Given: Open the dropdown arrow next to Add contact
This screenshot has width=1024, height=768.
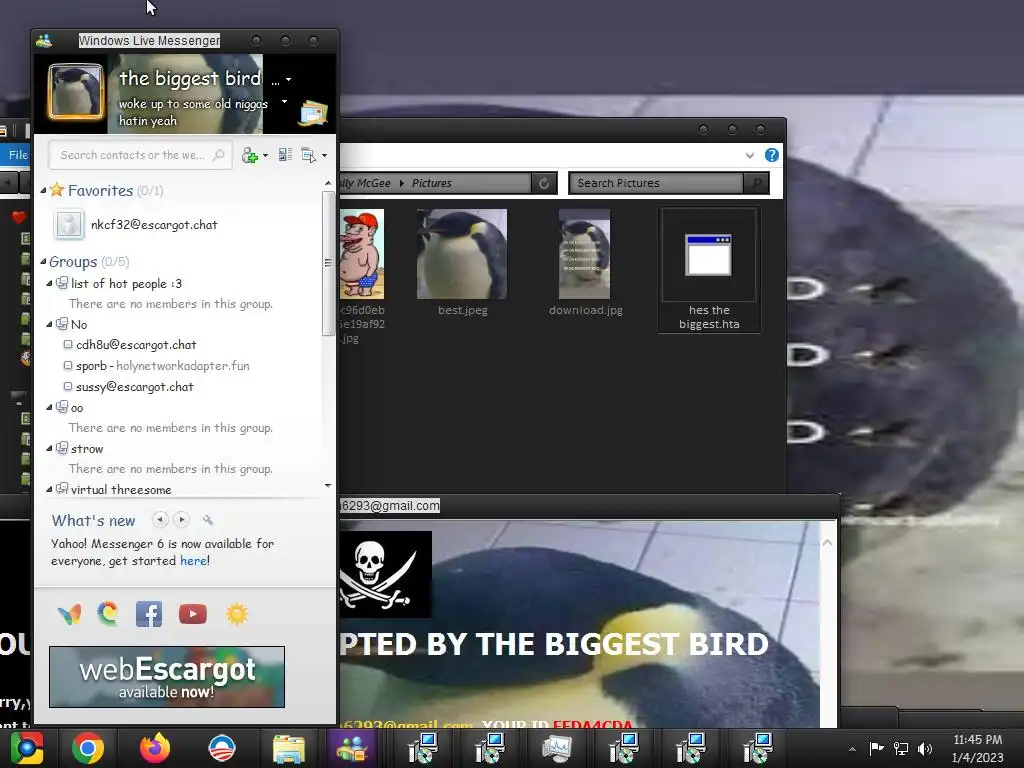Looking at the screenshot, I should pos(265,155).
